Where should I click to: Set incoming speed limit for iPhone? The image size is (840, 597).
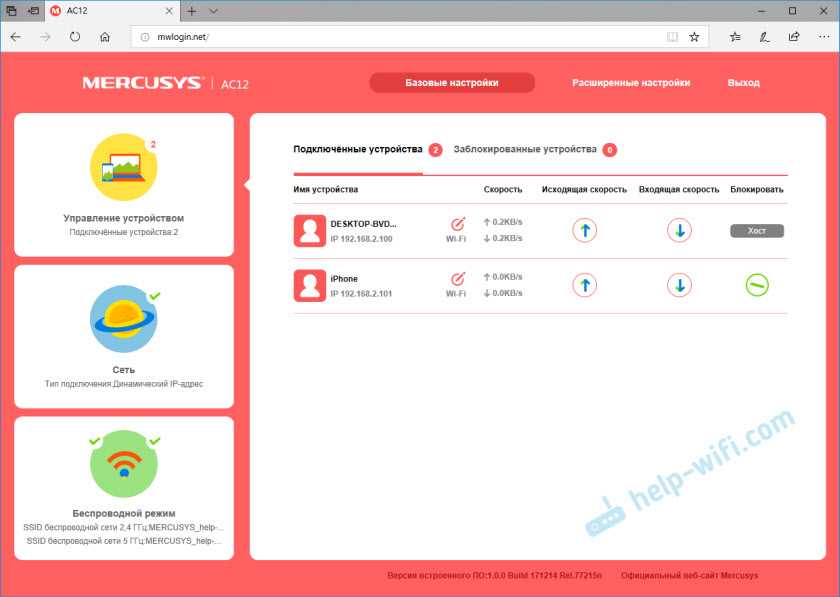coord(679,285)
